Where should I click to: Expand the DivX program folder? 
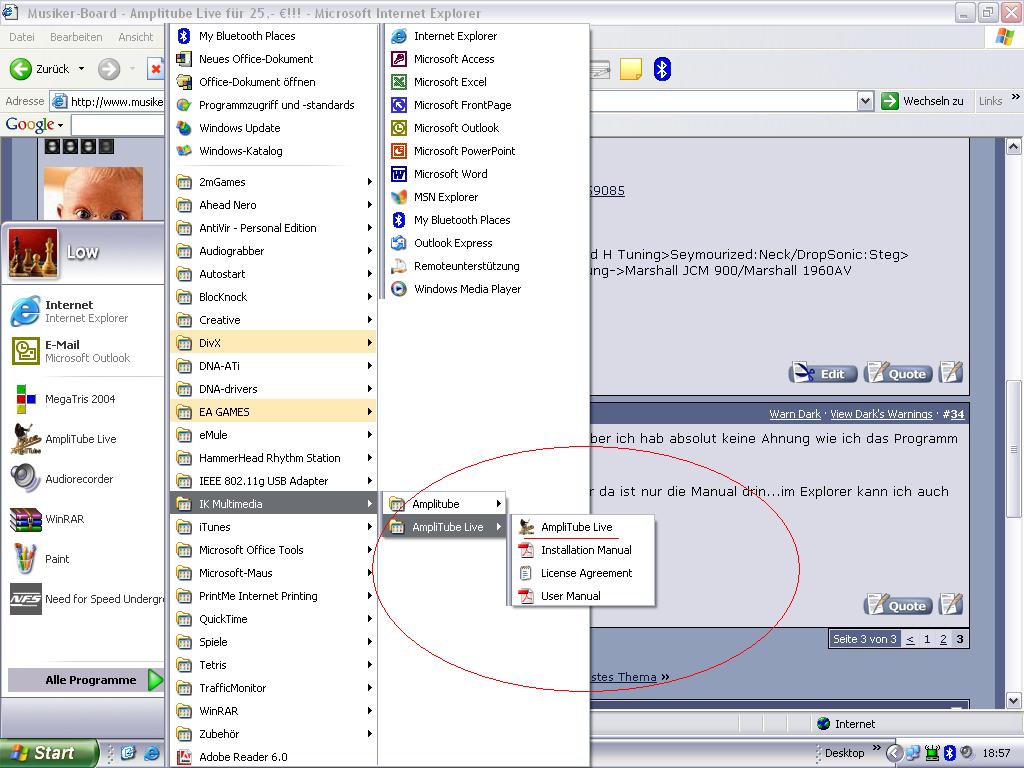click(x=274, y=343)
